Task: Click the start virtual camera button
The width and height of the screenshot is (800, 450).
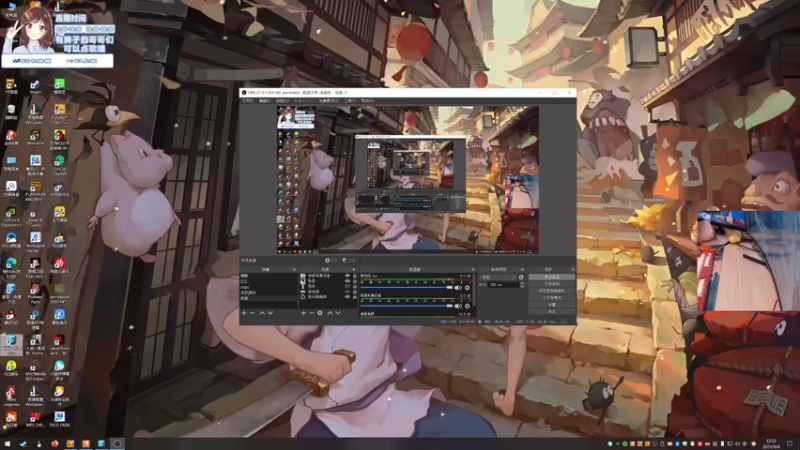Action: point(552,290)
